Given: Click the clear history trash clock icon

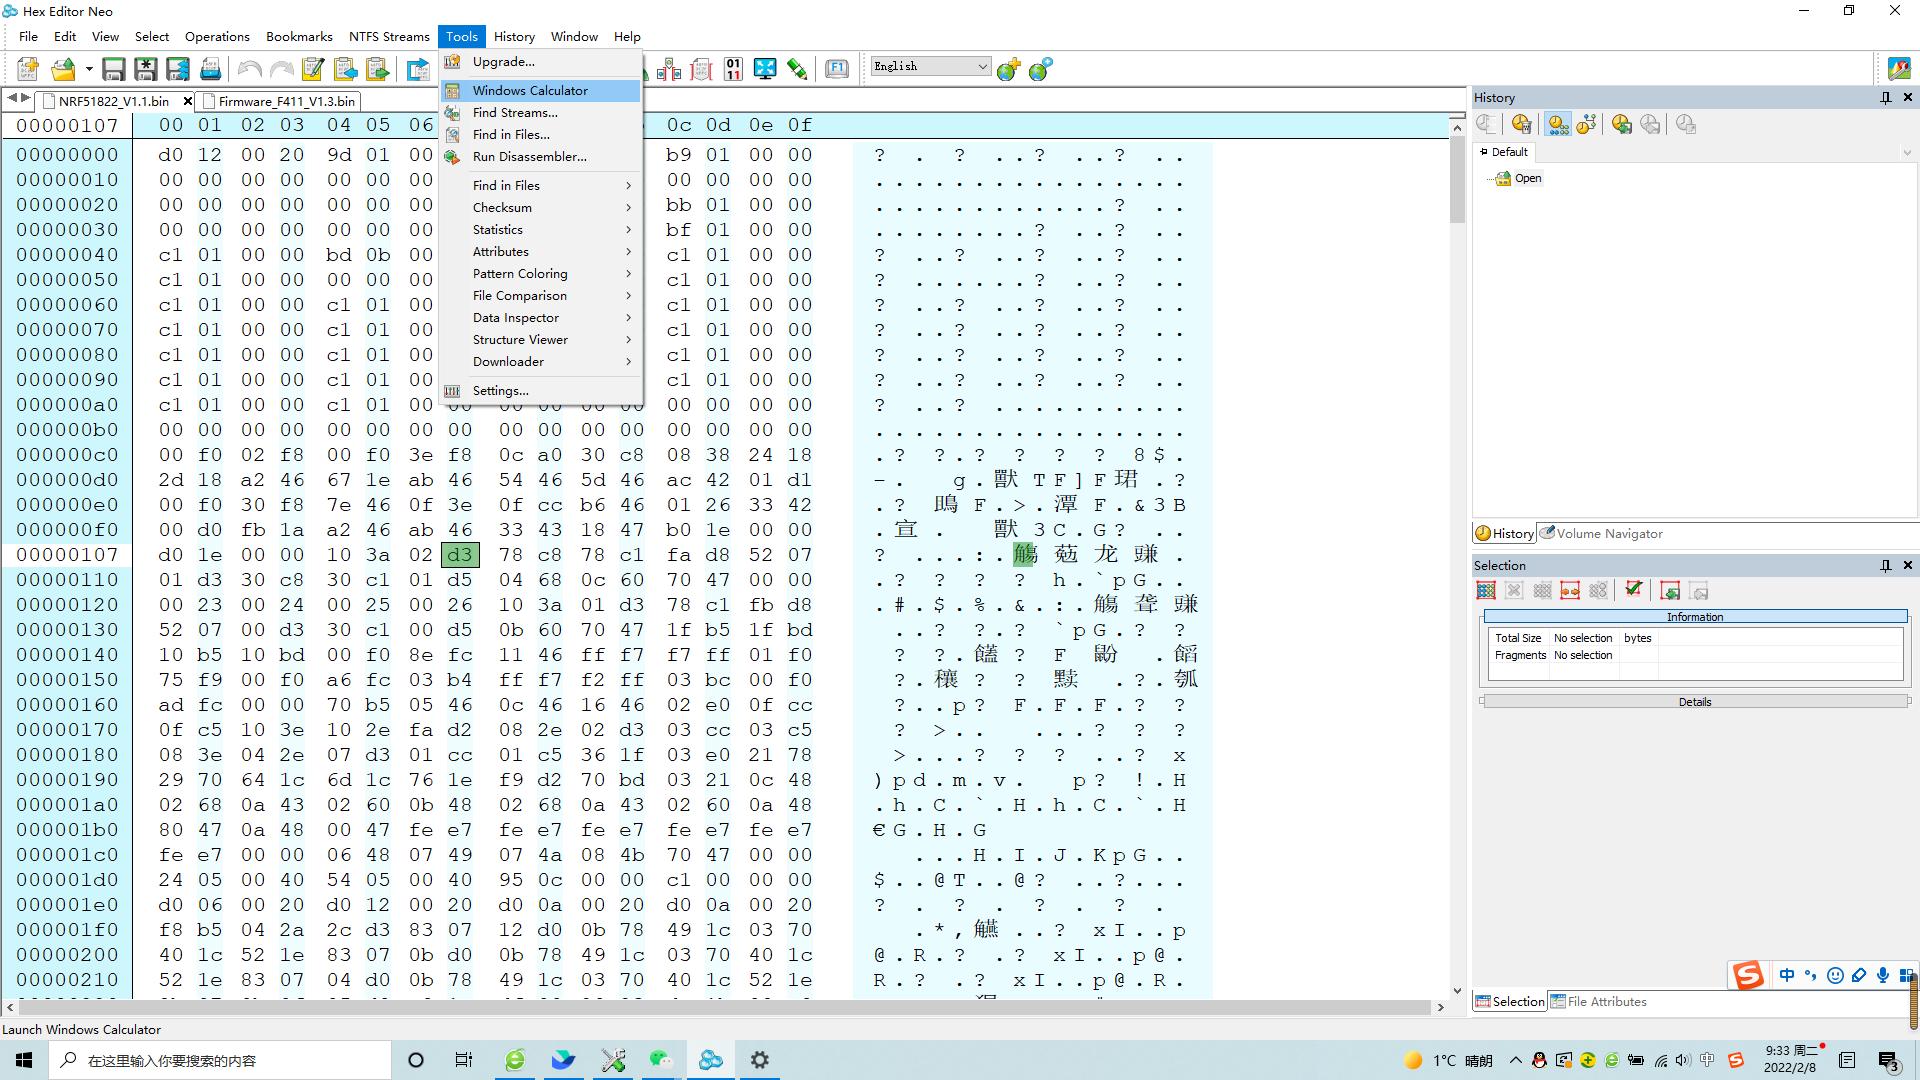Looking at the screenshot, I should (x=1522, y=124).
